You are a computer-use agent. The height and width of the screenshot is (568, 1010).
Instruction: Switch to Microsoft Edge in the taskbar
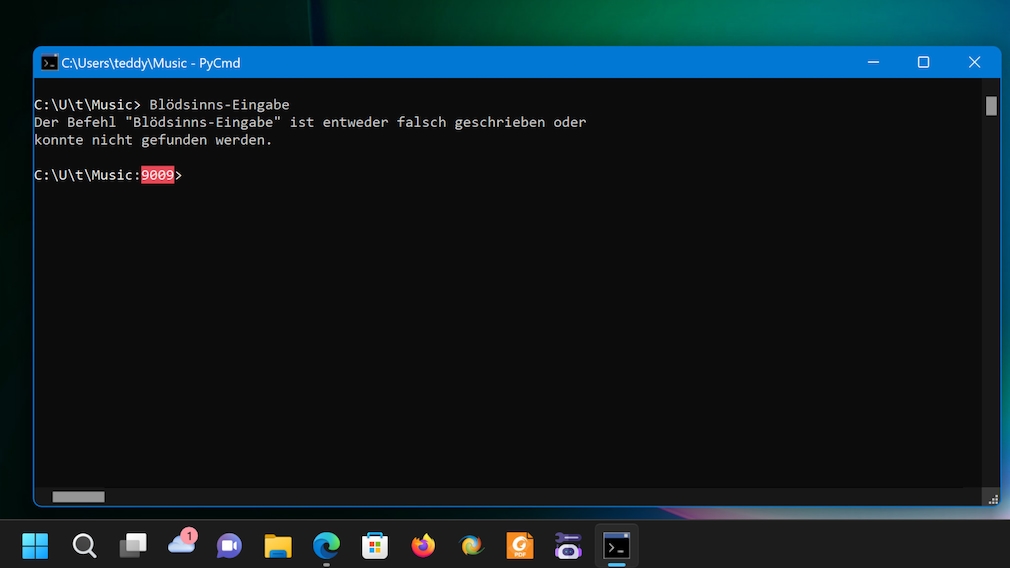pyautogui.click(x=327, y=545)
